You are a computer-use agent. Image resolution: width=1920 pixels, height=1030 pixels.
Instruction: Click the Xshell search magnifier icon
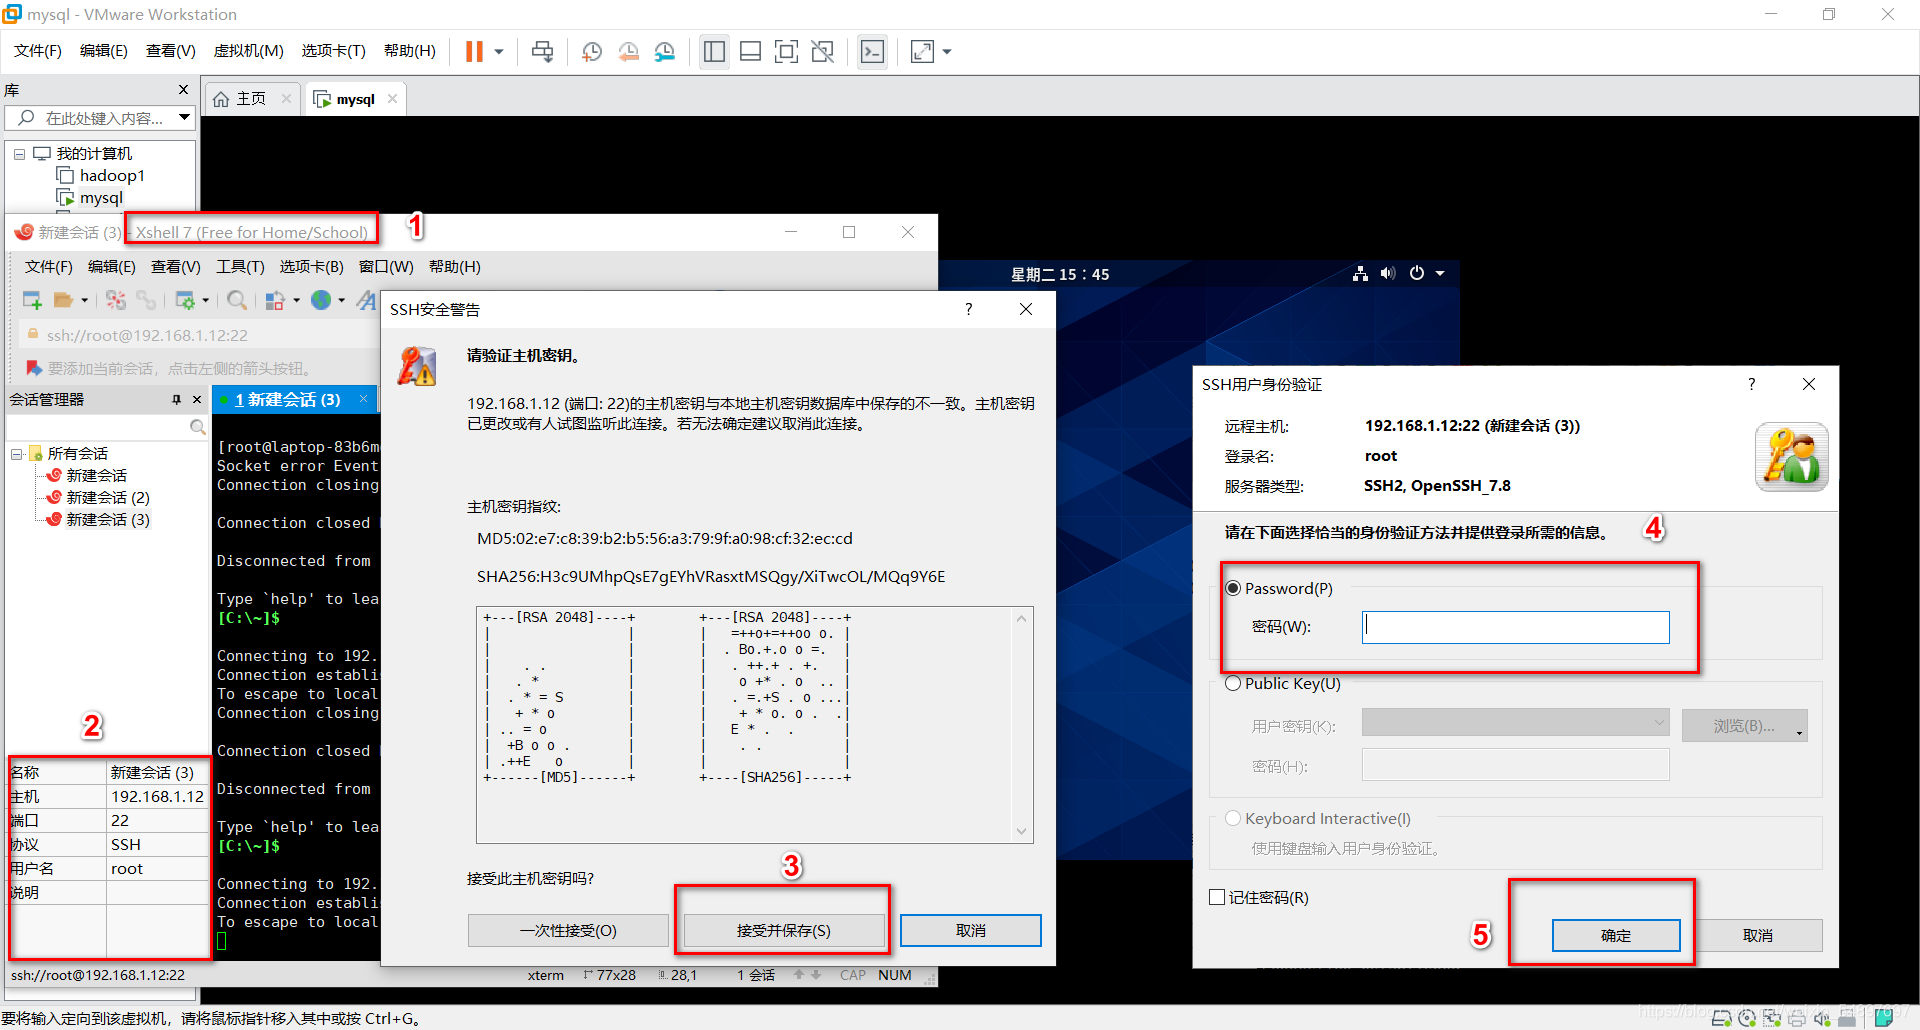(237, 300)
